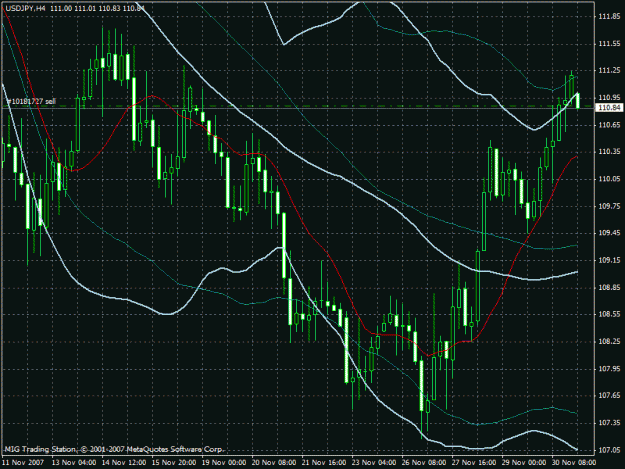Screen dimensions: 625x469
Task: Click the 111.55 price axis label
Action: coord(609,43)
